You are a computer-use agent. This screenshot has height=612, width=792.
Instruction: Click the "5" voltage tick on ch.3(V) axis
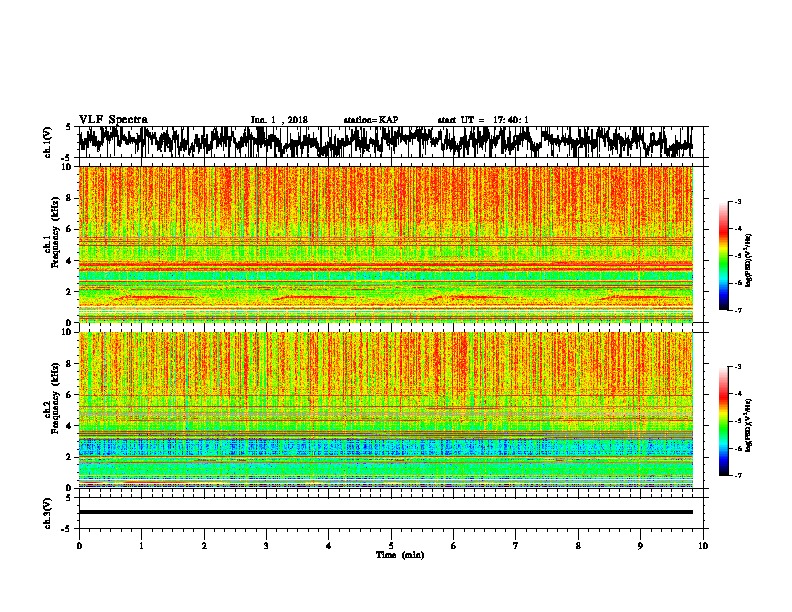(x=69, y=498)
